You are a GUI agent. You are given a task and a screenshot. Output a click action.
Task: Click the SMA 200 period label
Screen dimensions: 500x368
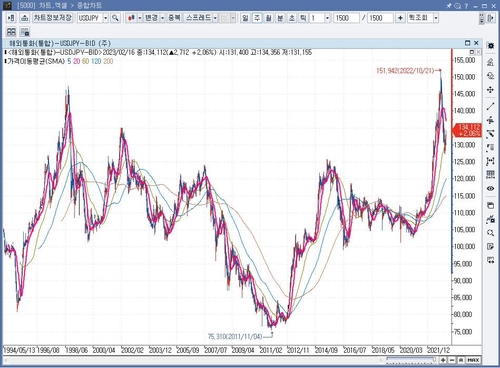(x=108, y=61)
